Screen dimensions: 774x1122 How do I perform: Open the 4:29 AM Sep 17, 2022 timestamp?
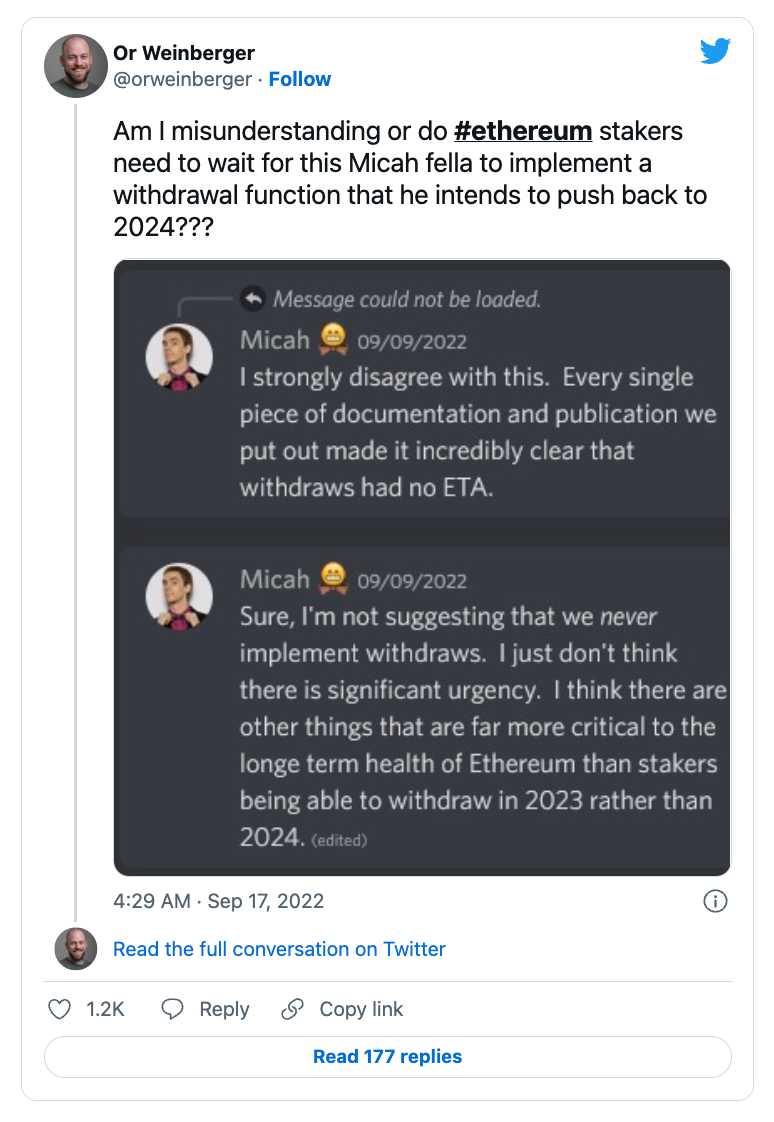[x=219, y=901]
